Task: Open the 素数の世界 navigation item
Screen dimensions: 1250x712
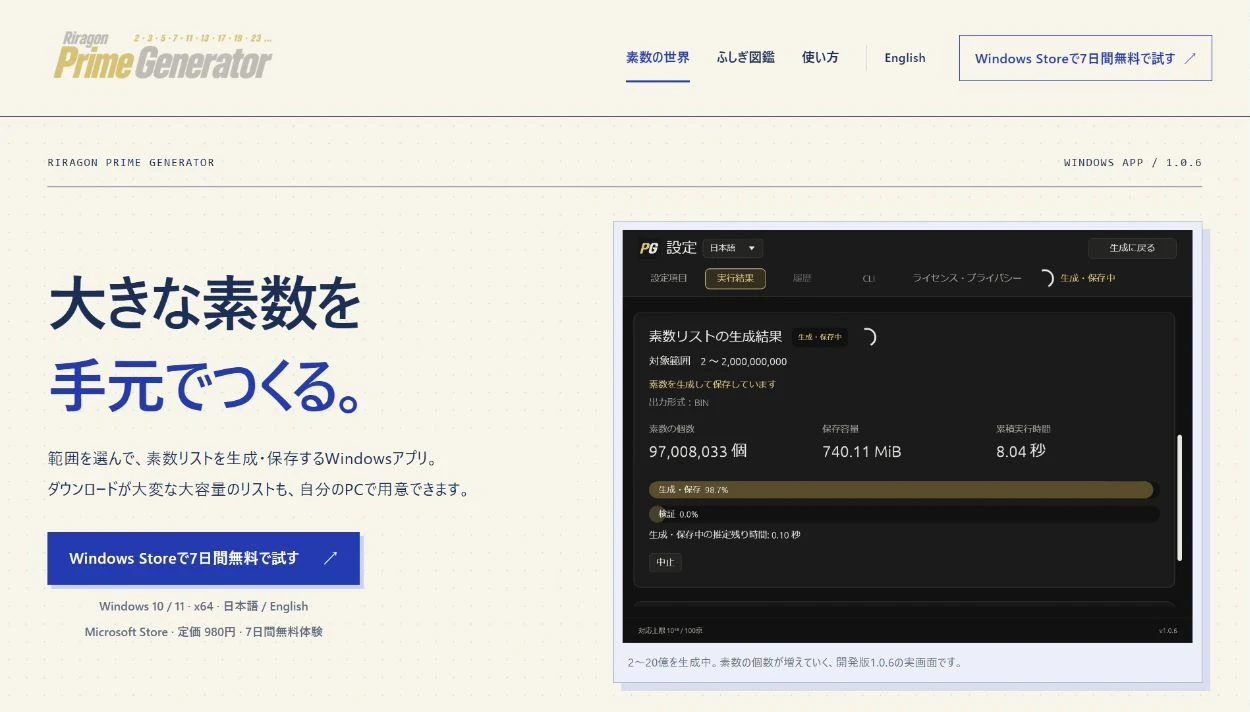Action: [x=658, y=58]
